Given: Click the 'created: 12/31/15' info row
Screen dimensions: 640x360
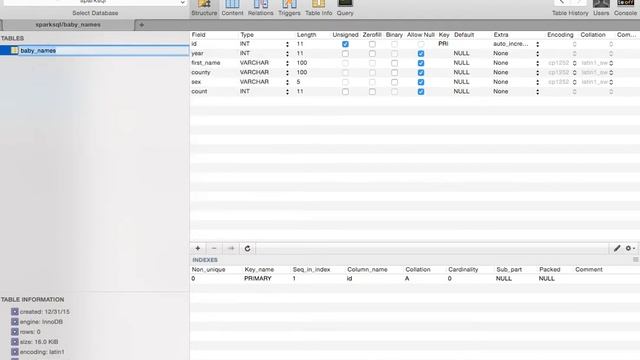Looking at the screenshot, I should [44, 311].
